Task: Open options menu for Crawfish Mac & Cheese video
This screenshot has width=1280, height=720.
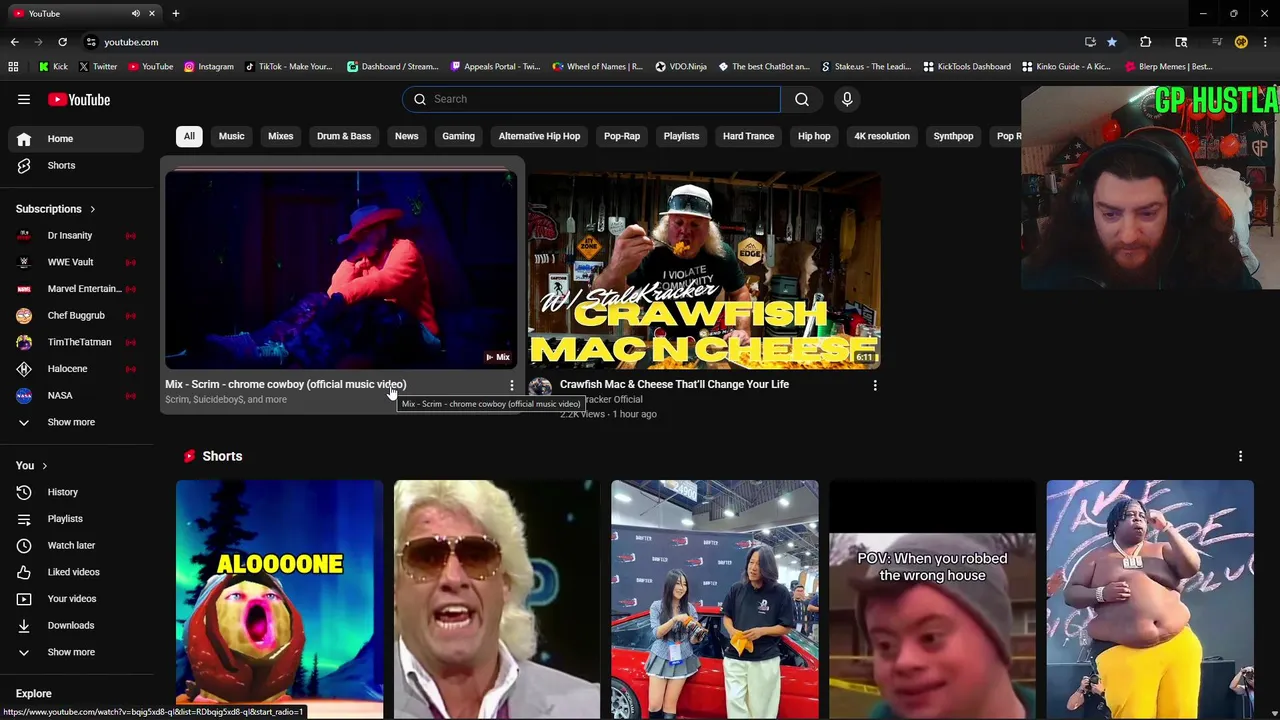Action: click(x=875, y=385)
